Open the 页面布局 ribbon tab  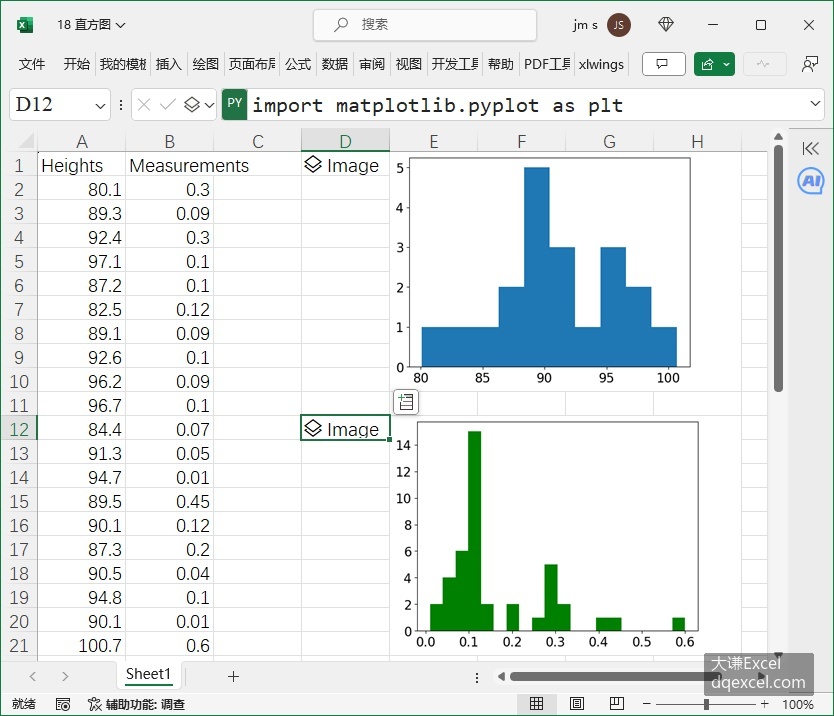coord(252,64)
